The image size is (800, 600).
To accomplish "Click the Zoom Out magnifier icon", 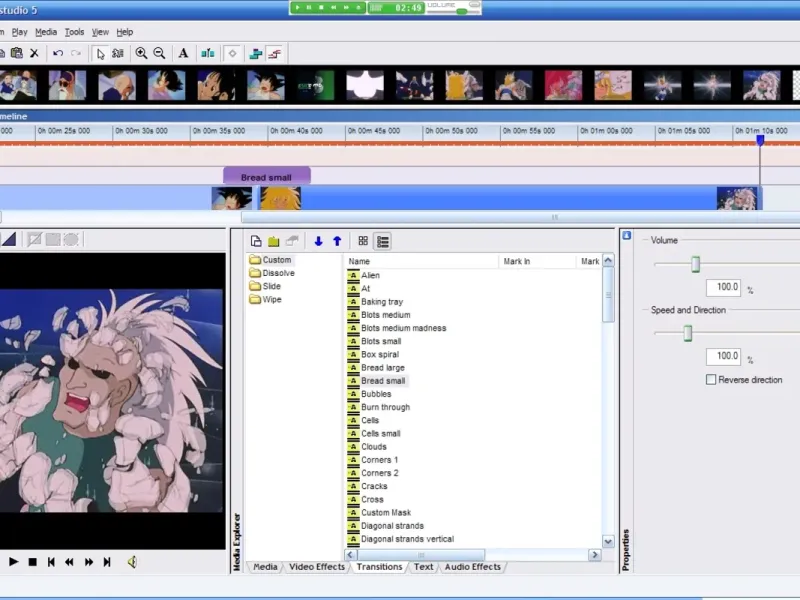I will 159,53.
